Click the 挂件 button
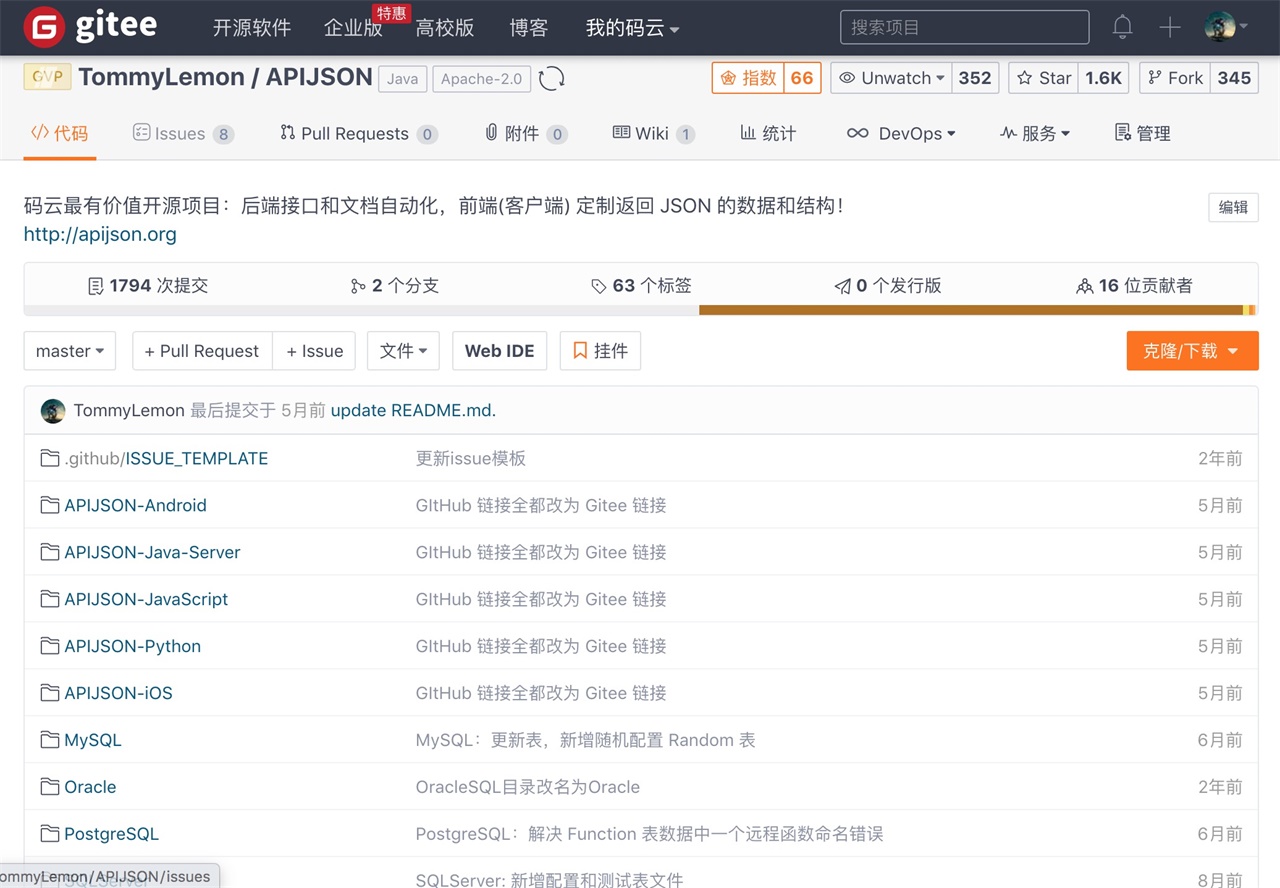This screenshot has width=1280, height=888. (600, 351)
